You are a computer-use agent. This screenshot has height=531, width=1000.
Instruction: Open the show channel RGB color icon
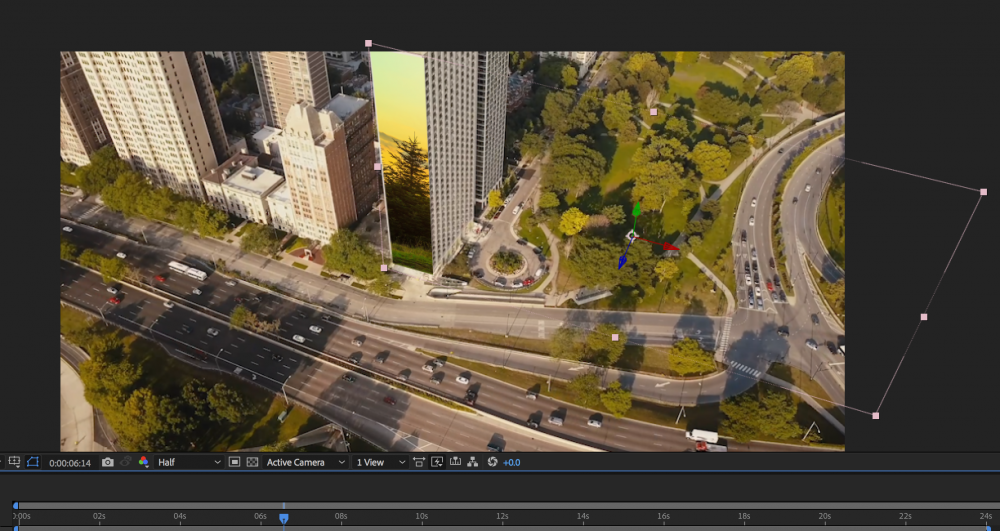tap(144, 462)
